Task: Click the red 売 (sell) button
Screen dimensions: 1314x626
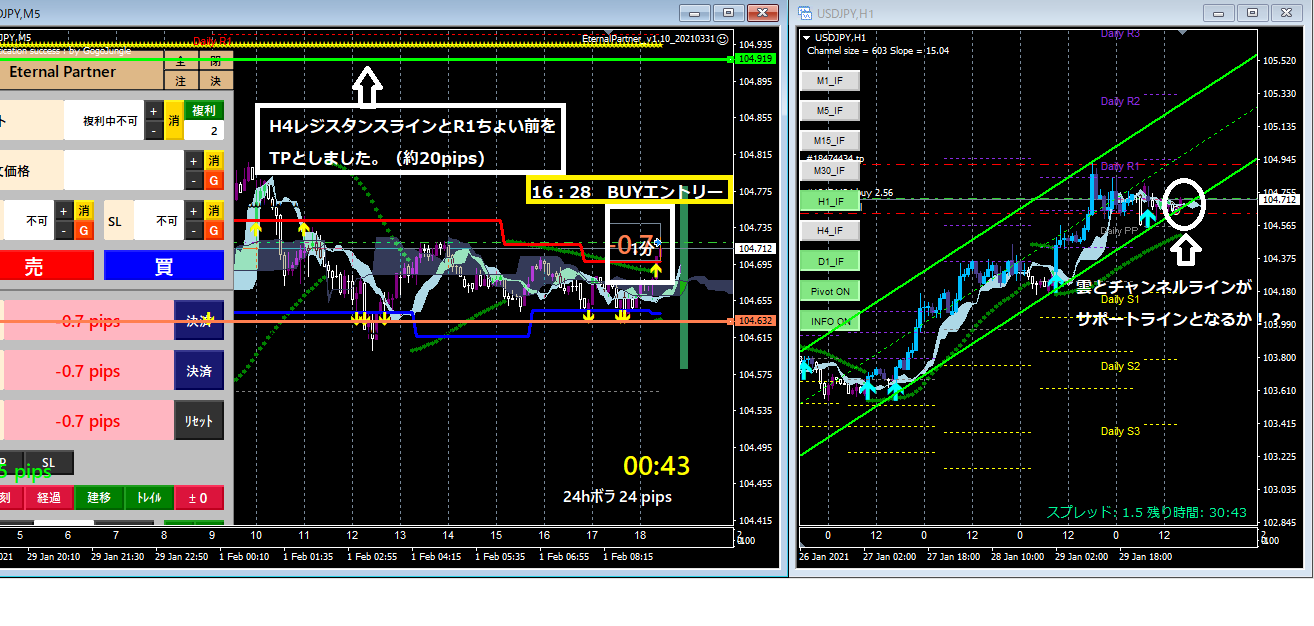Action: (x=46, y=265)
